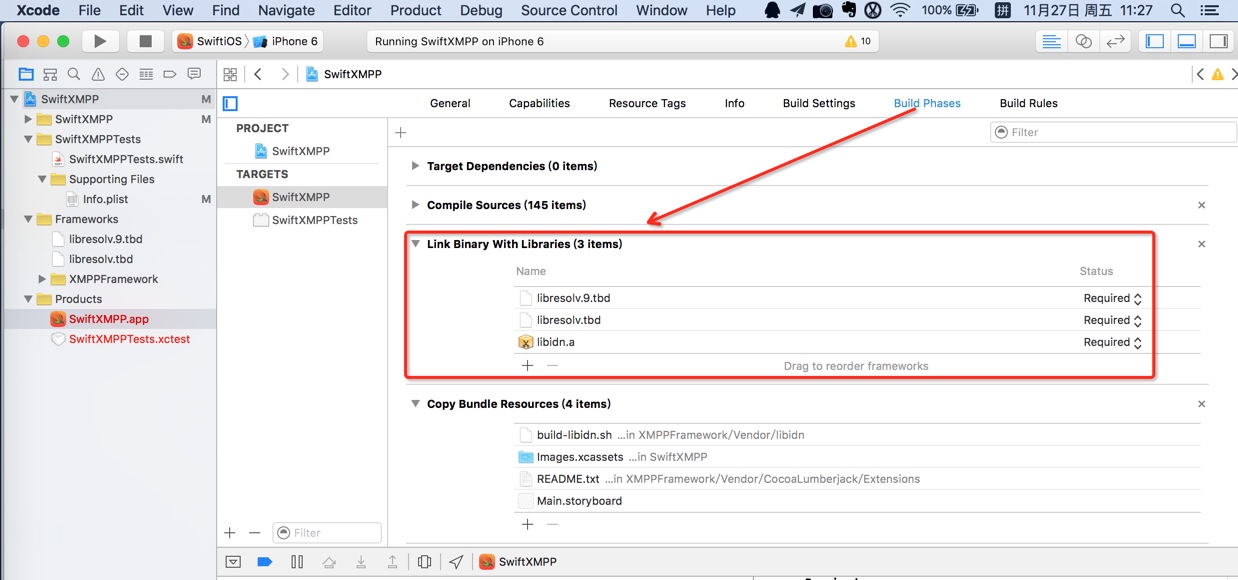1238x580 pixels.
Task: Collapse the Products group
Action: point(28,299)
